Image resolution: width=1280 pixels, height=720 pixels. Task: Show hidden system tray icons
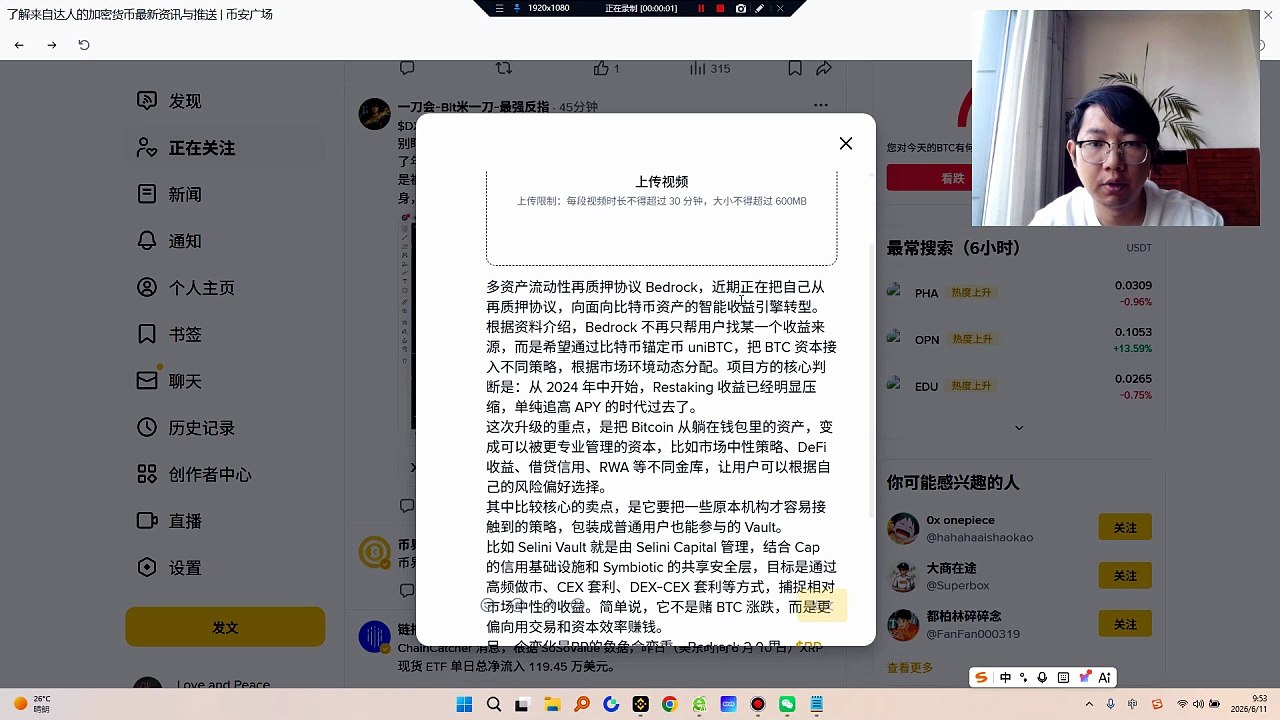(x=1089, y=704)
